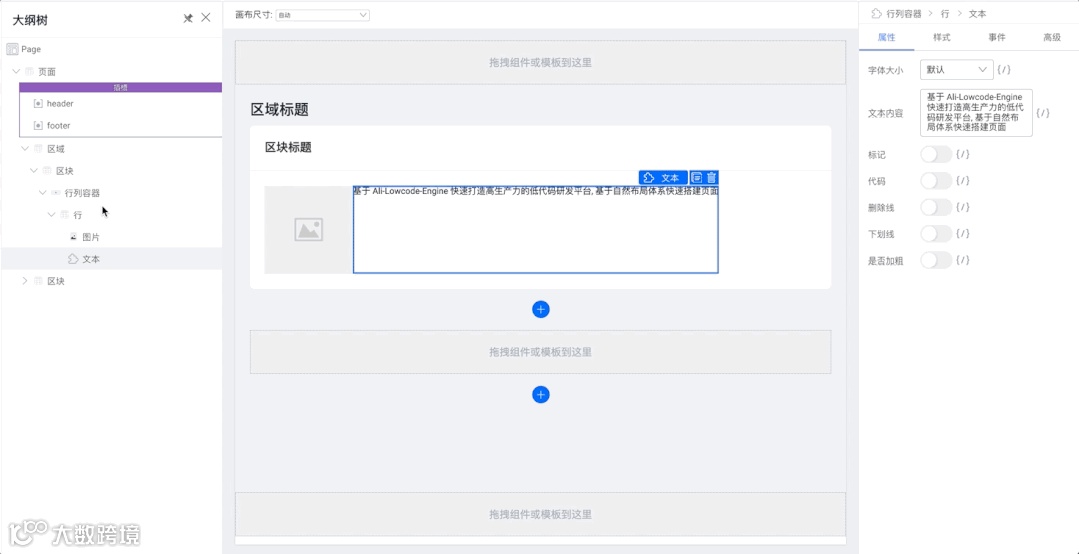Click the 区域标题 heading on canvas

(x=279, y=109)
